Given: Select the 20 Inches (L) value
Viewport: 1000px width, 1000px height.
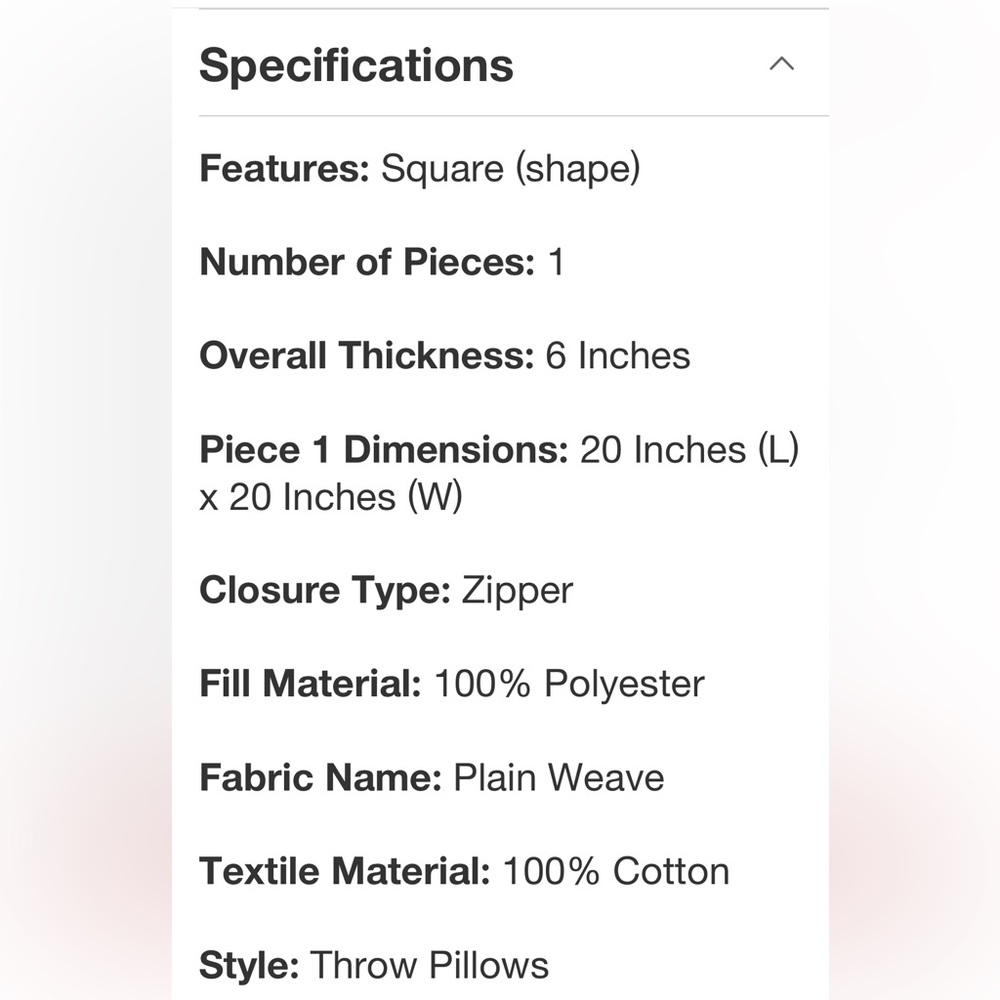Looking at the screenshot, I should point(690,450).
